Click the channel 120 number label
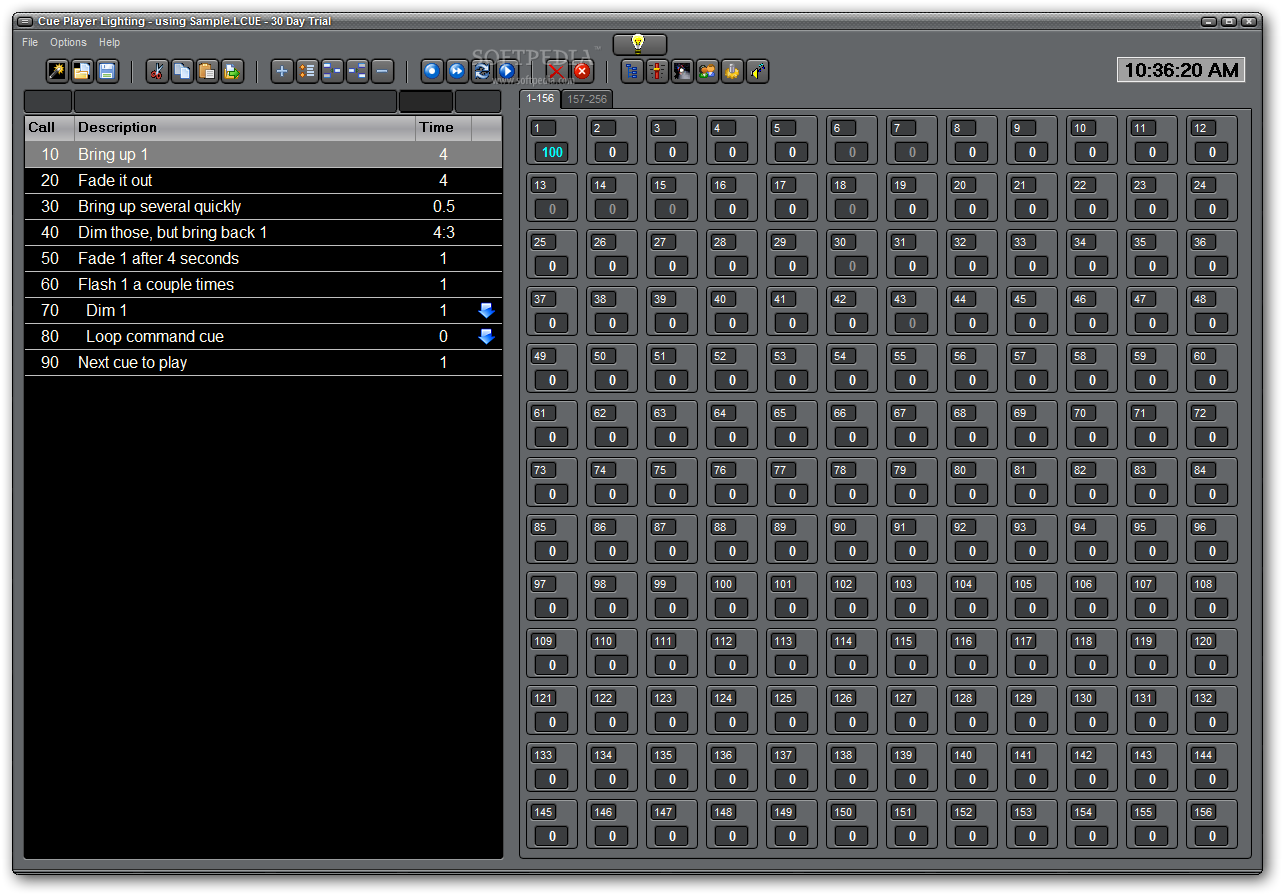This screenshot has width=1283, height=895. click(1203, 641)
